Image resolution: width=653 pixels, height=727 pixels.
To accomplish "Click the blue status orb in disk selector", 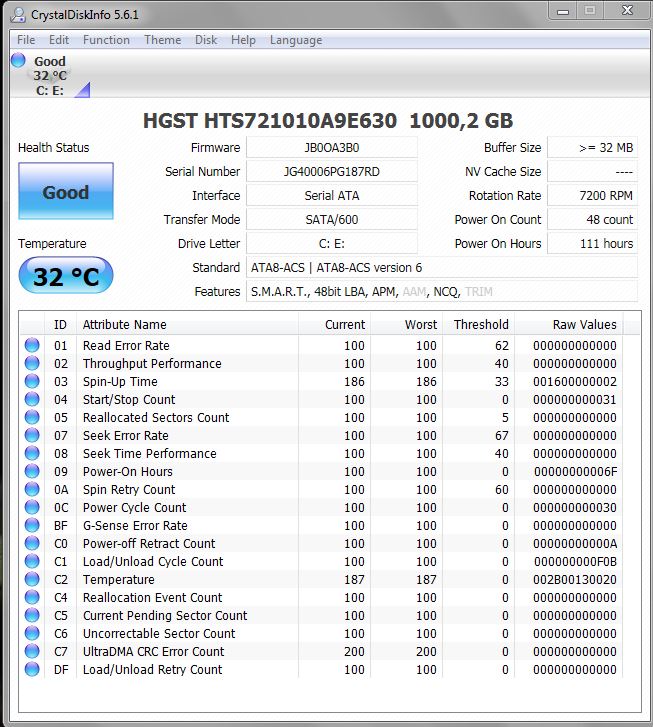I will tap(18, 60).
